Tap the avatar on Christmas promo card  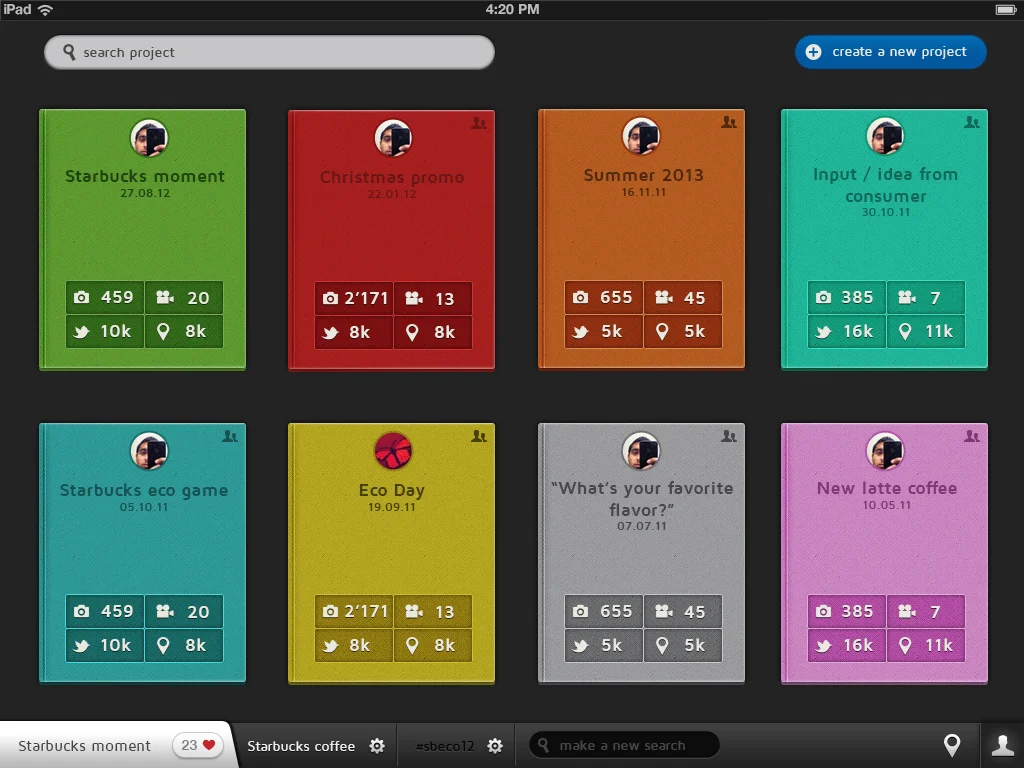(x=392, y=138)
